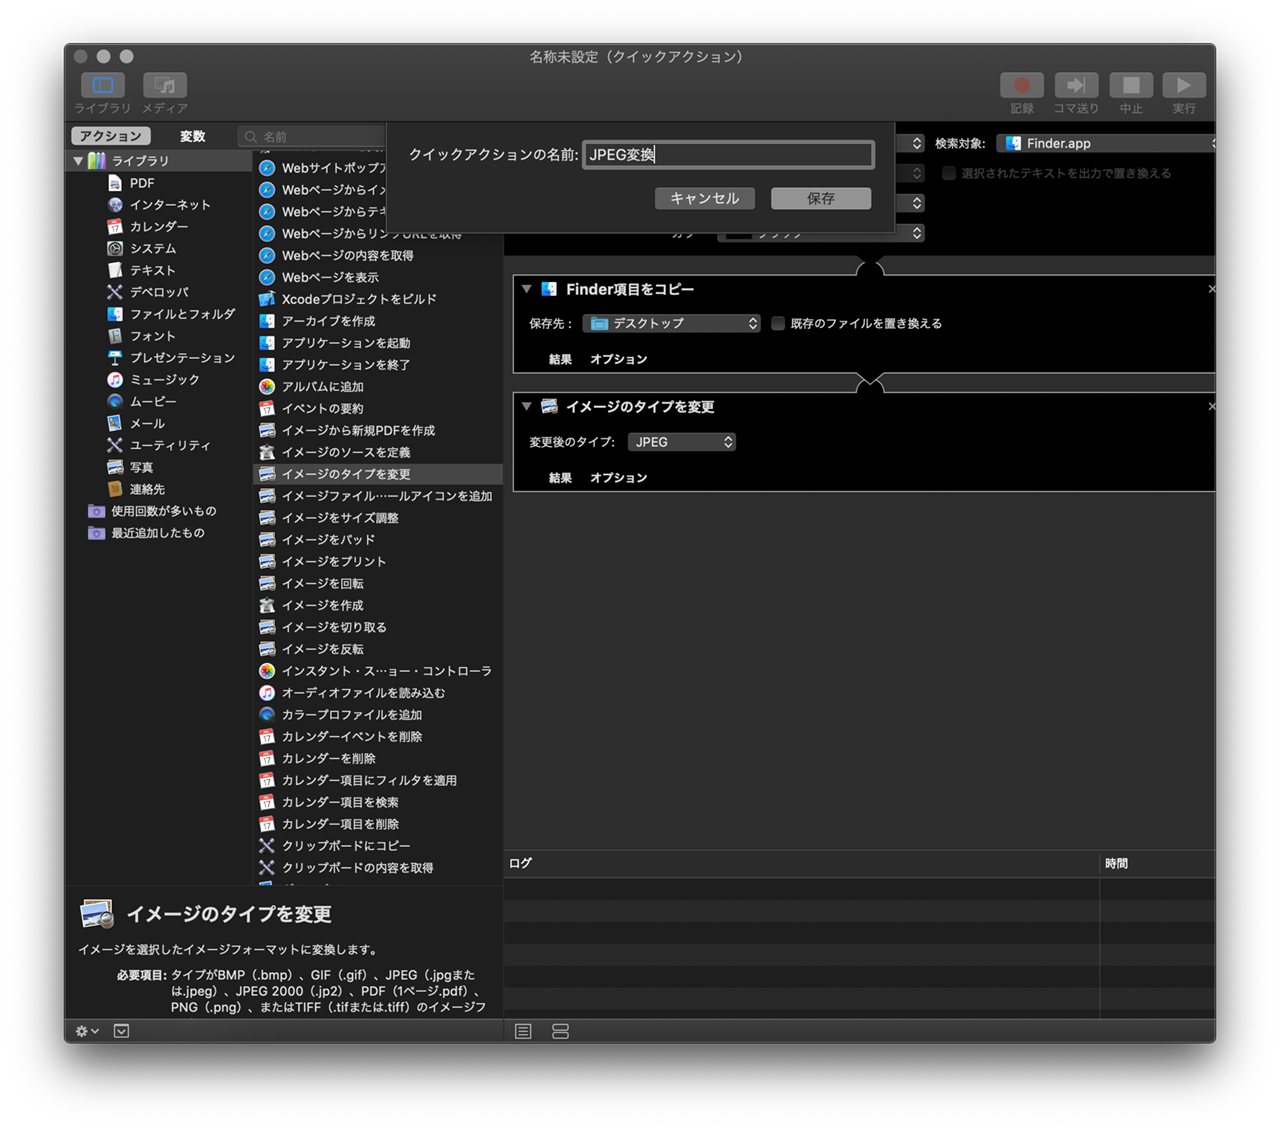Switch to the 変数 tab
Viewport: 1280px width, 1128px height.
192,136
